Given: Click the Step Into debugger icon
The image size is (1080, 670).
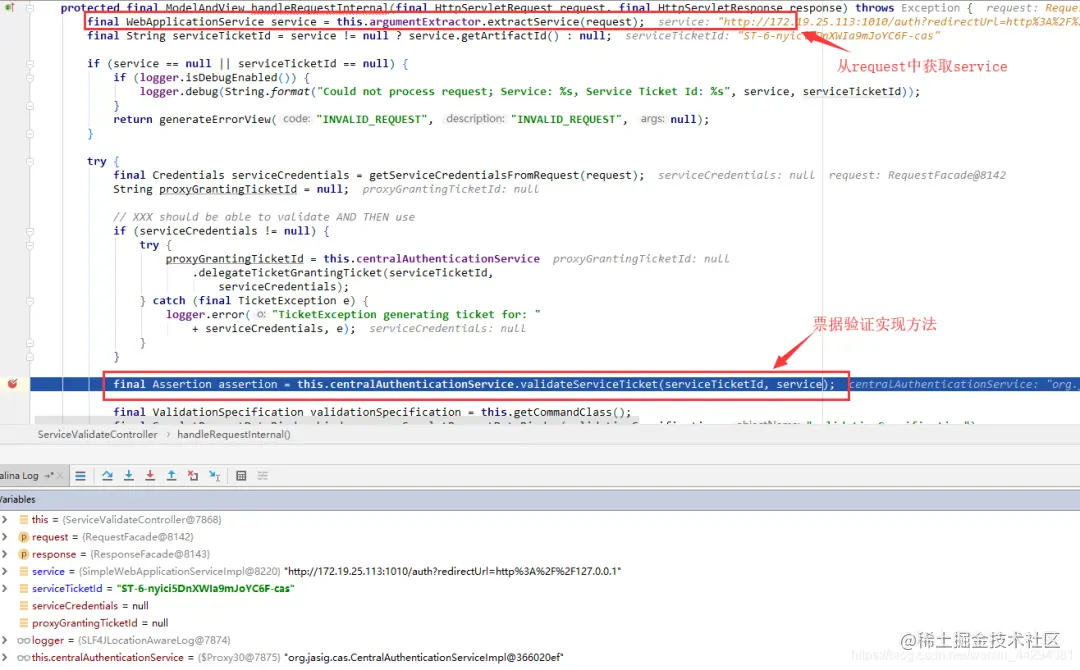Looking at the screenshot, I should [129, 476].
